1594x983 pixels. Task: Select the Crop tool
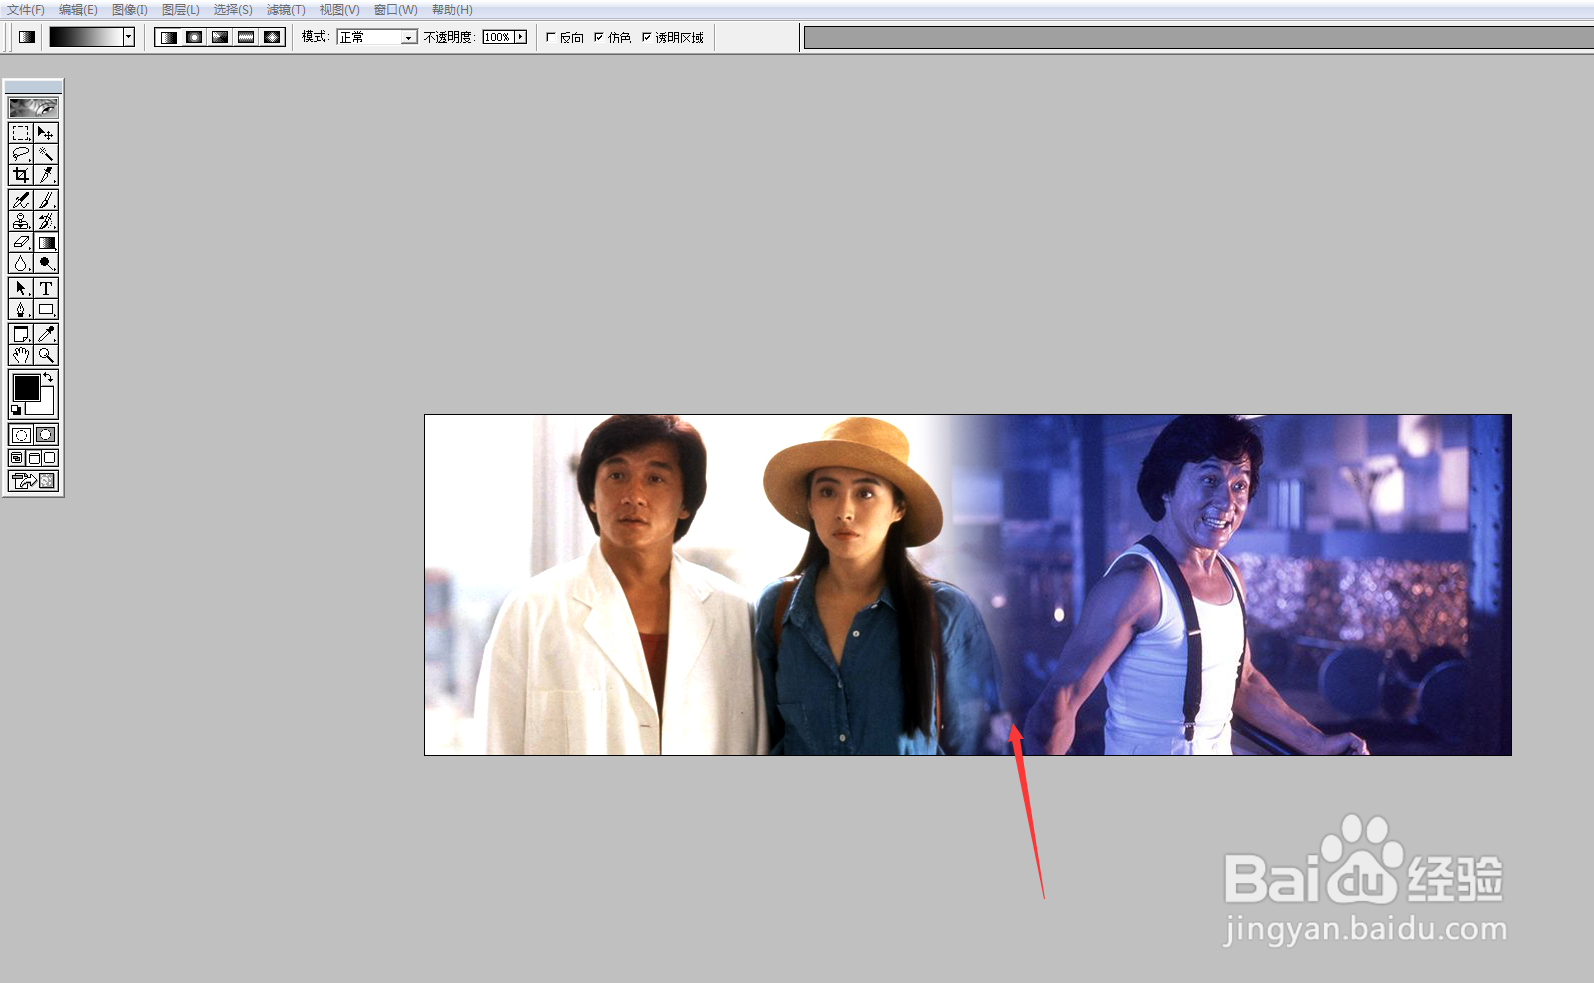coord(21,175)
